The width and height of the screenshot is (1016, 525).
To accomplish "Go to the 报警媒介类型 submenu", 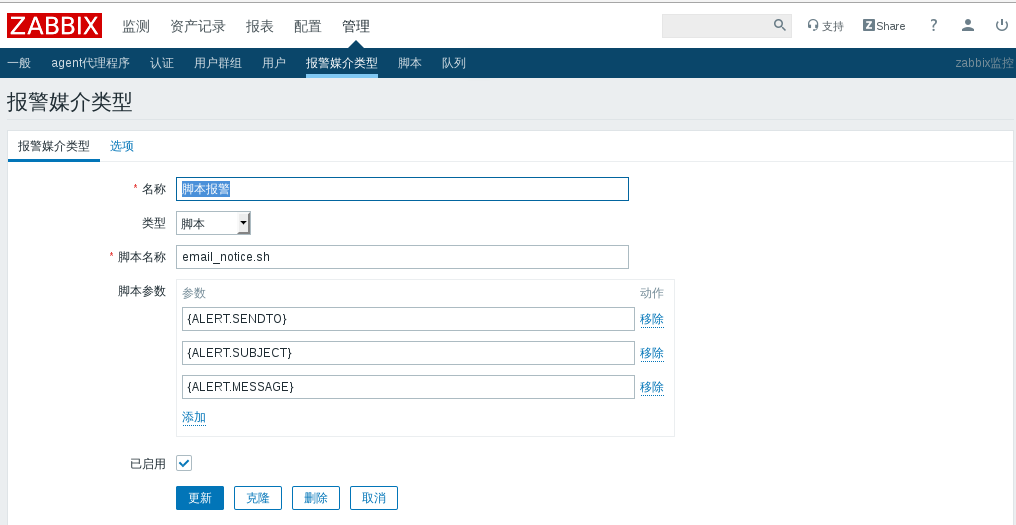I will [341, 63].
